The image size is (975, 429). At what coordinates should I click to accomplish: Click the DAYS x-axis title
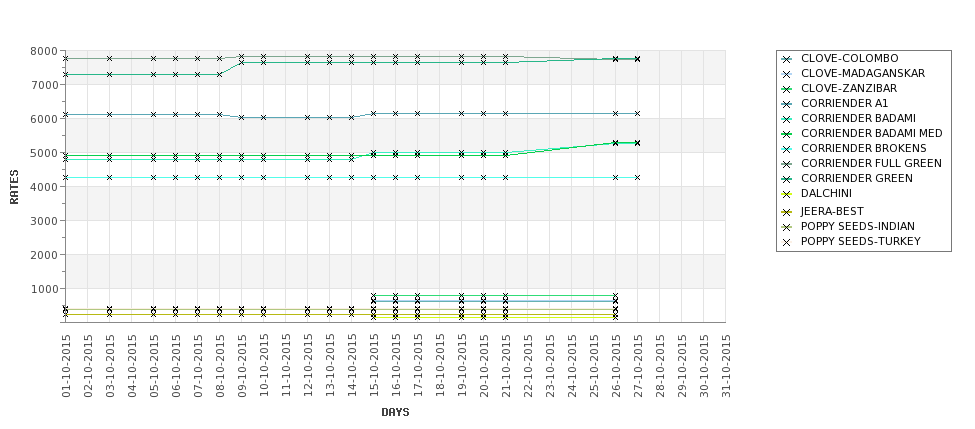tap(395, 412)
